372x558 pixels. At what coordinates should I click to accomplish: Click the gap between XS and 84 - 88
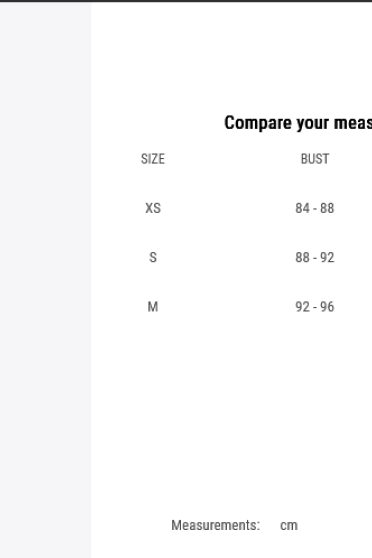[x=228, y=208]
